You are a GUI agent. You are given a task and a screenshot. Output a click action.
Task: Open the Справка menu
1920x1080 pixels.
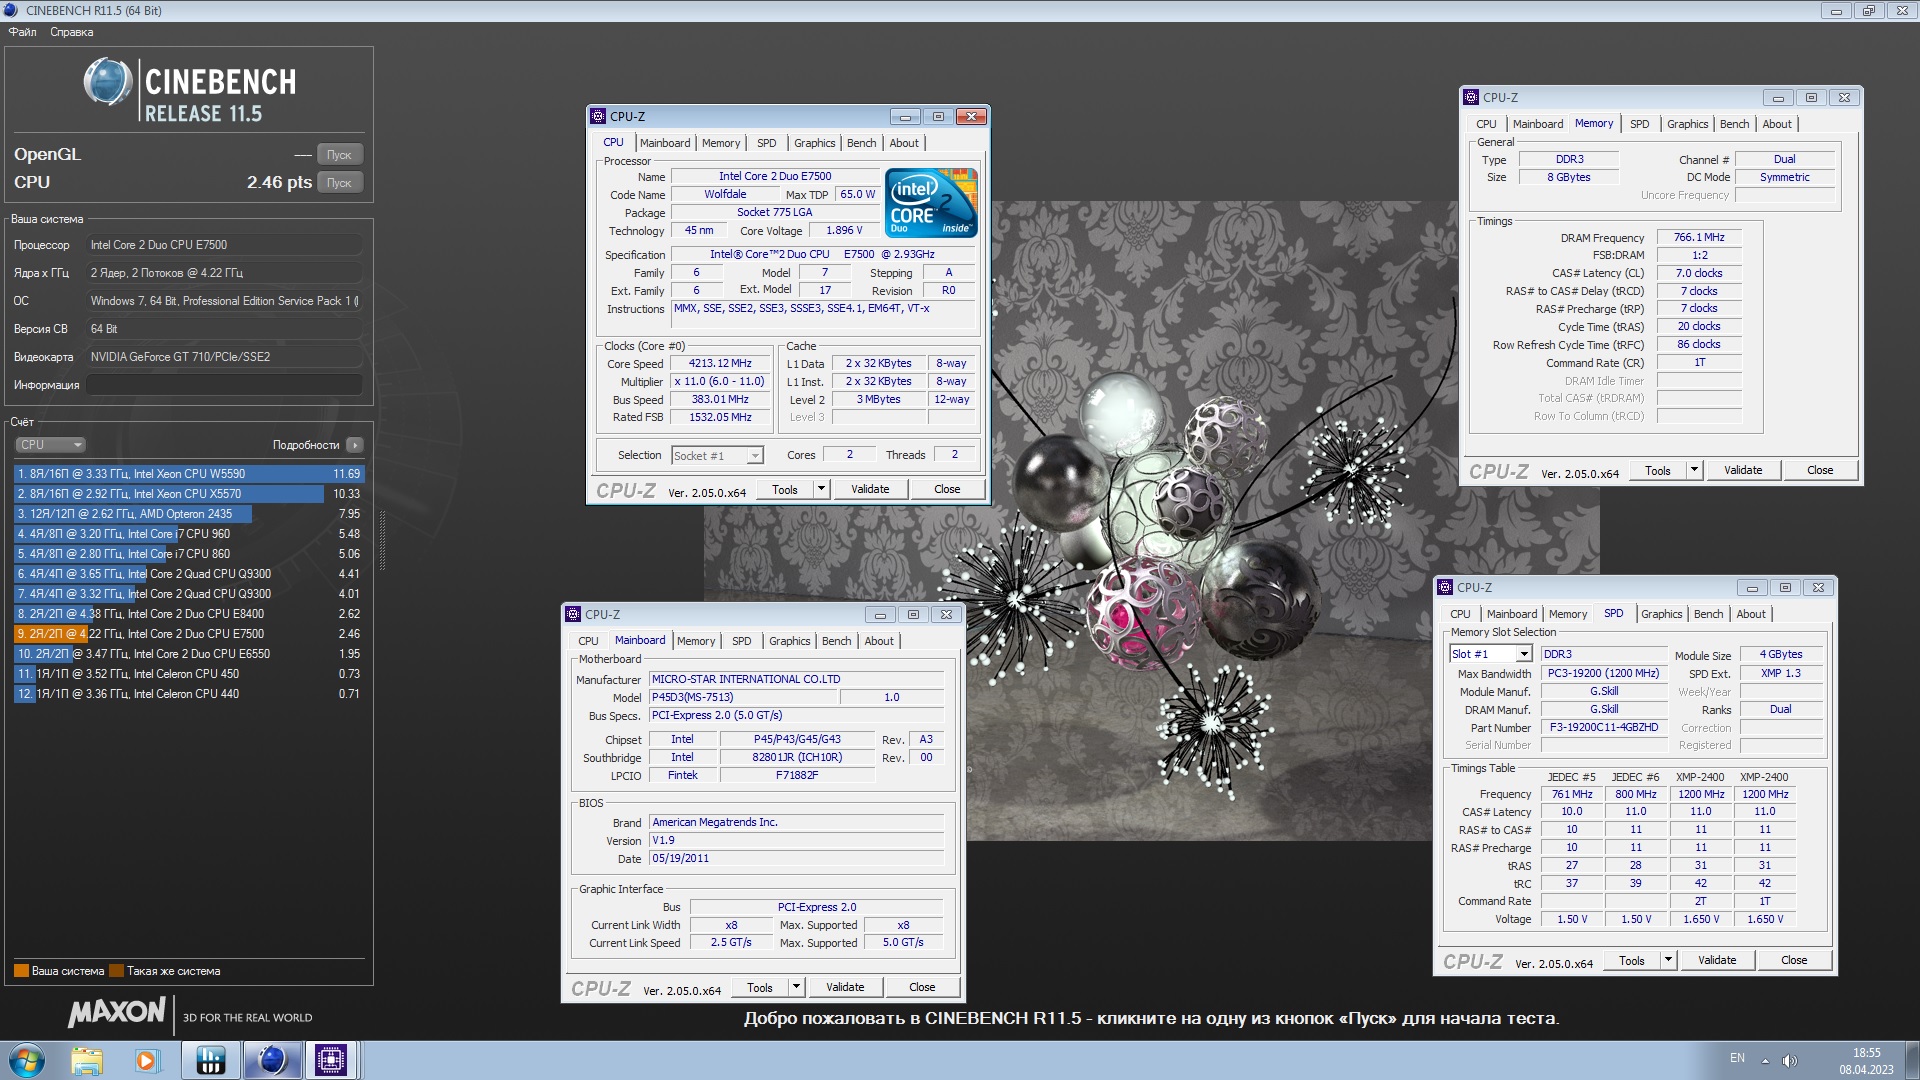[x=71, y=32]
